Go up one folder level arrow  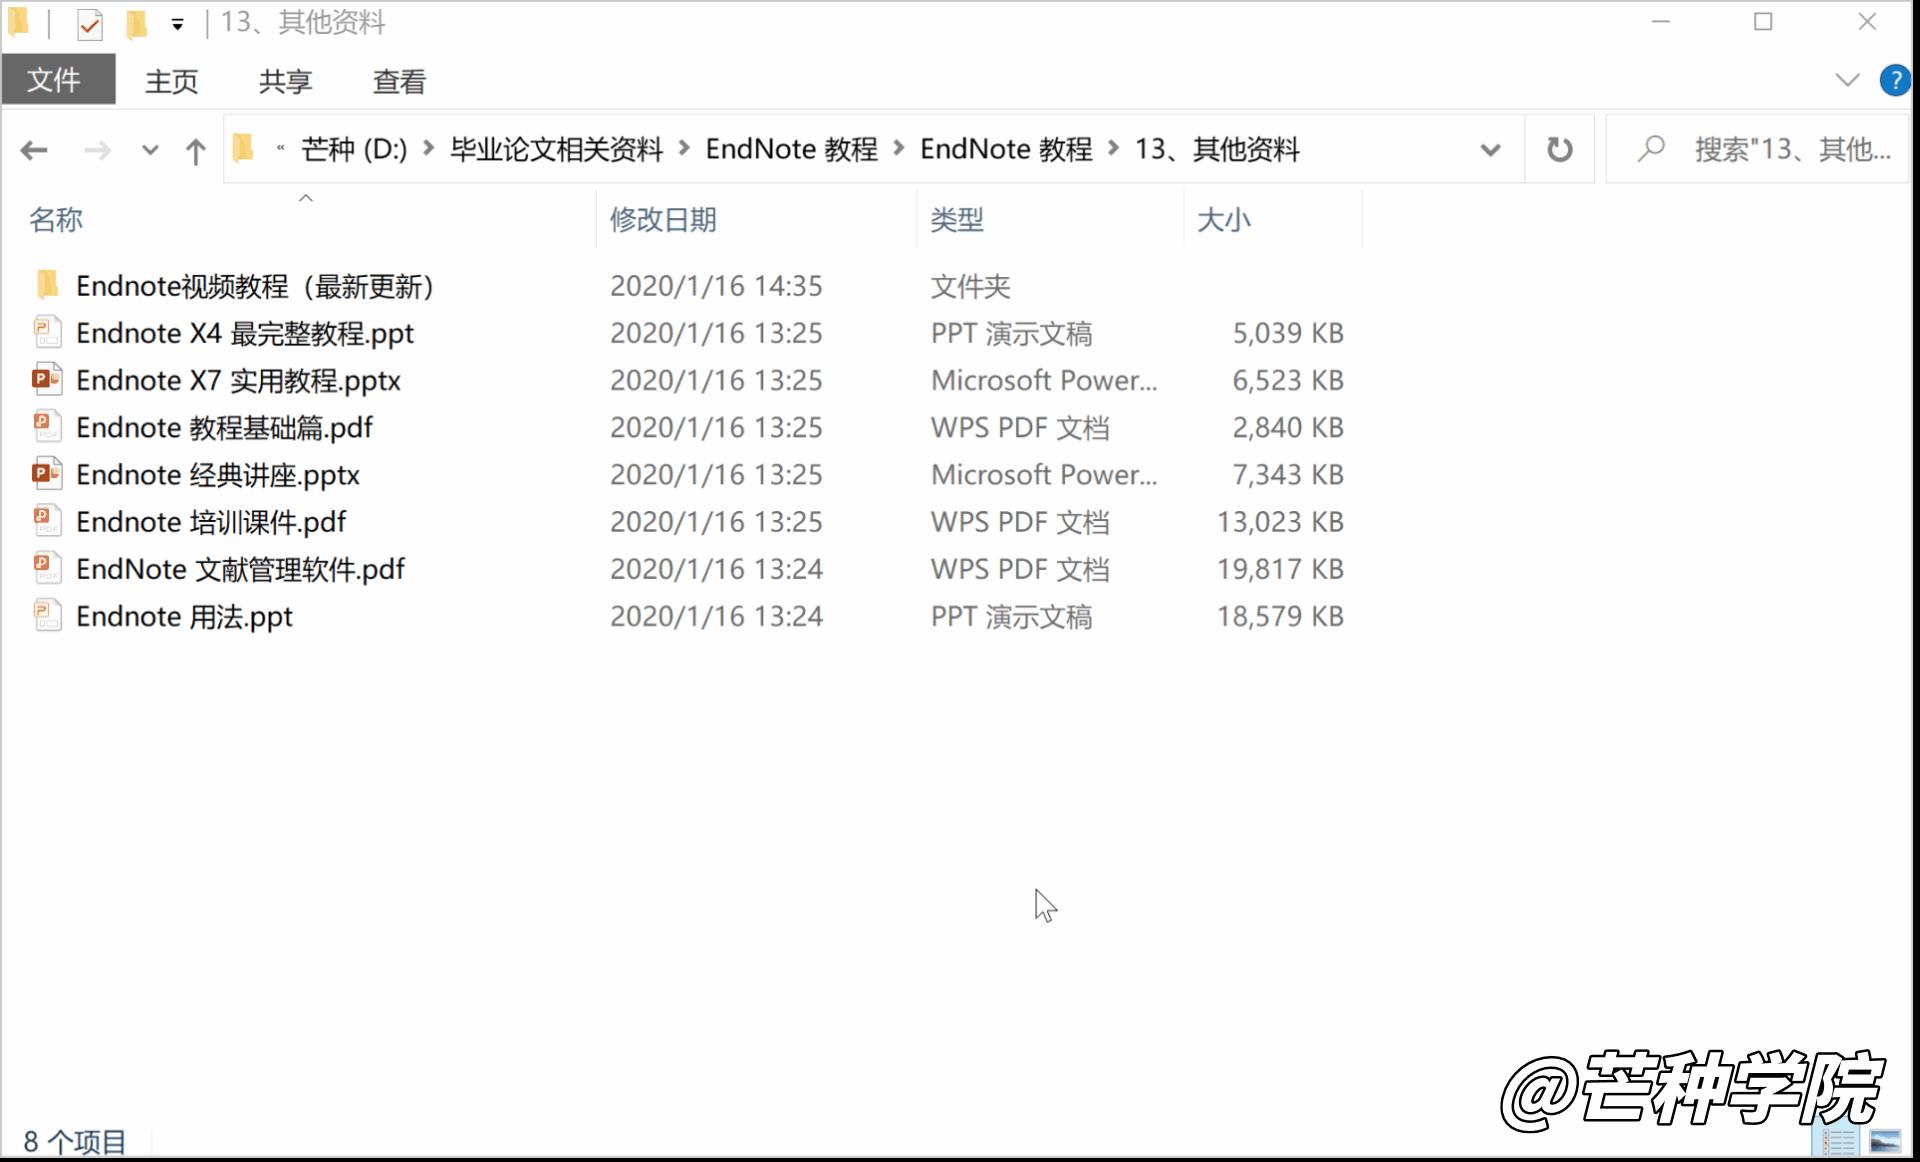[196, 151]
